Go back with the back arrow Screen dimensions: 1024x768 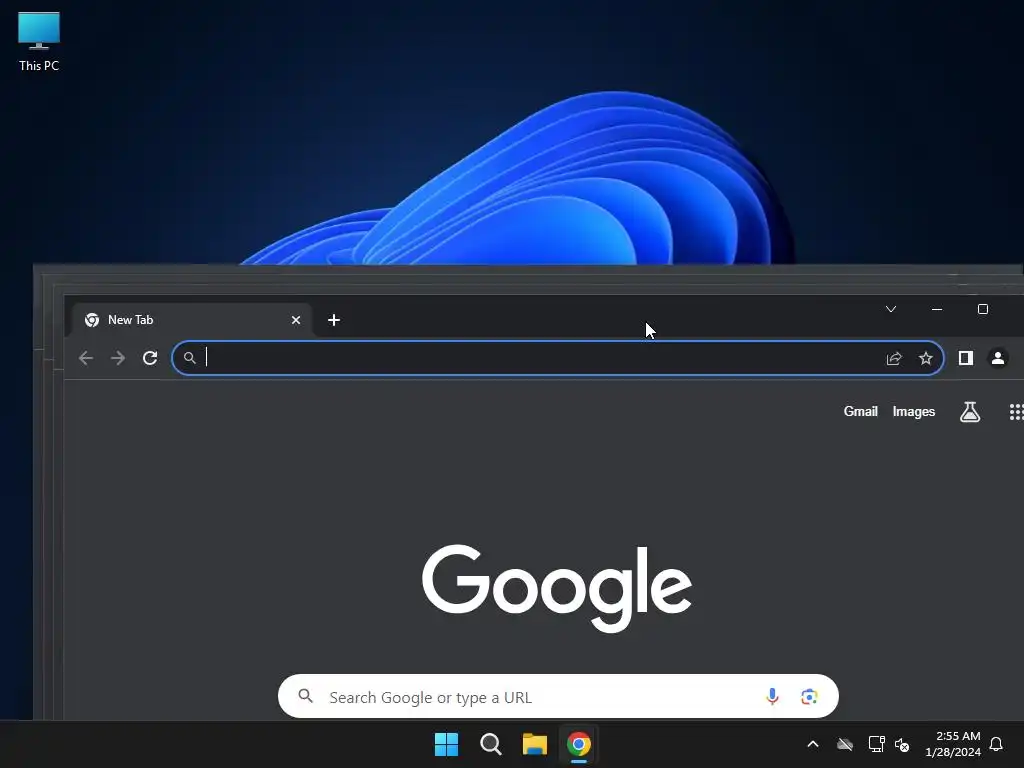[86, 358]
